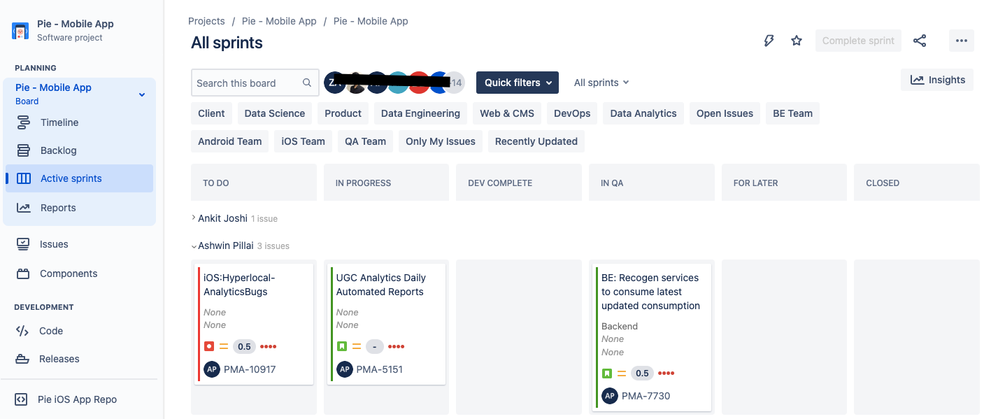Click the Components sidebar icon
Screen dimensions: 998x419
pyautogui.click(x=23, y=274)
